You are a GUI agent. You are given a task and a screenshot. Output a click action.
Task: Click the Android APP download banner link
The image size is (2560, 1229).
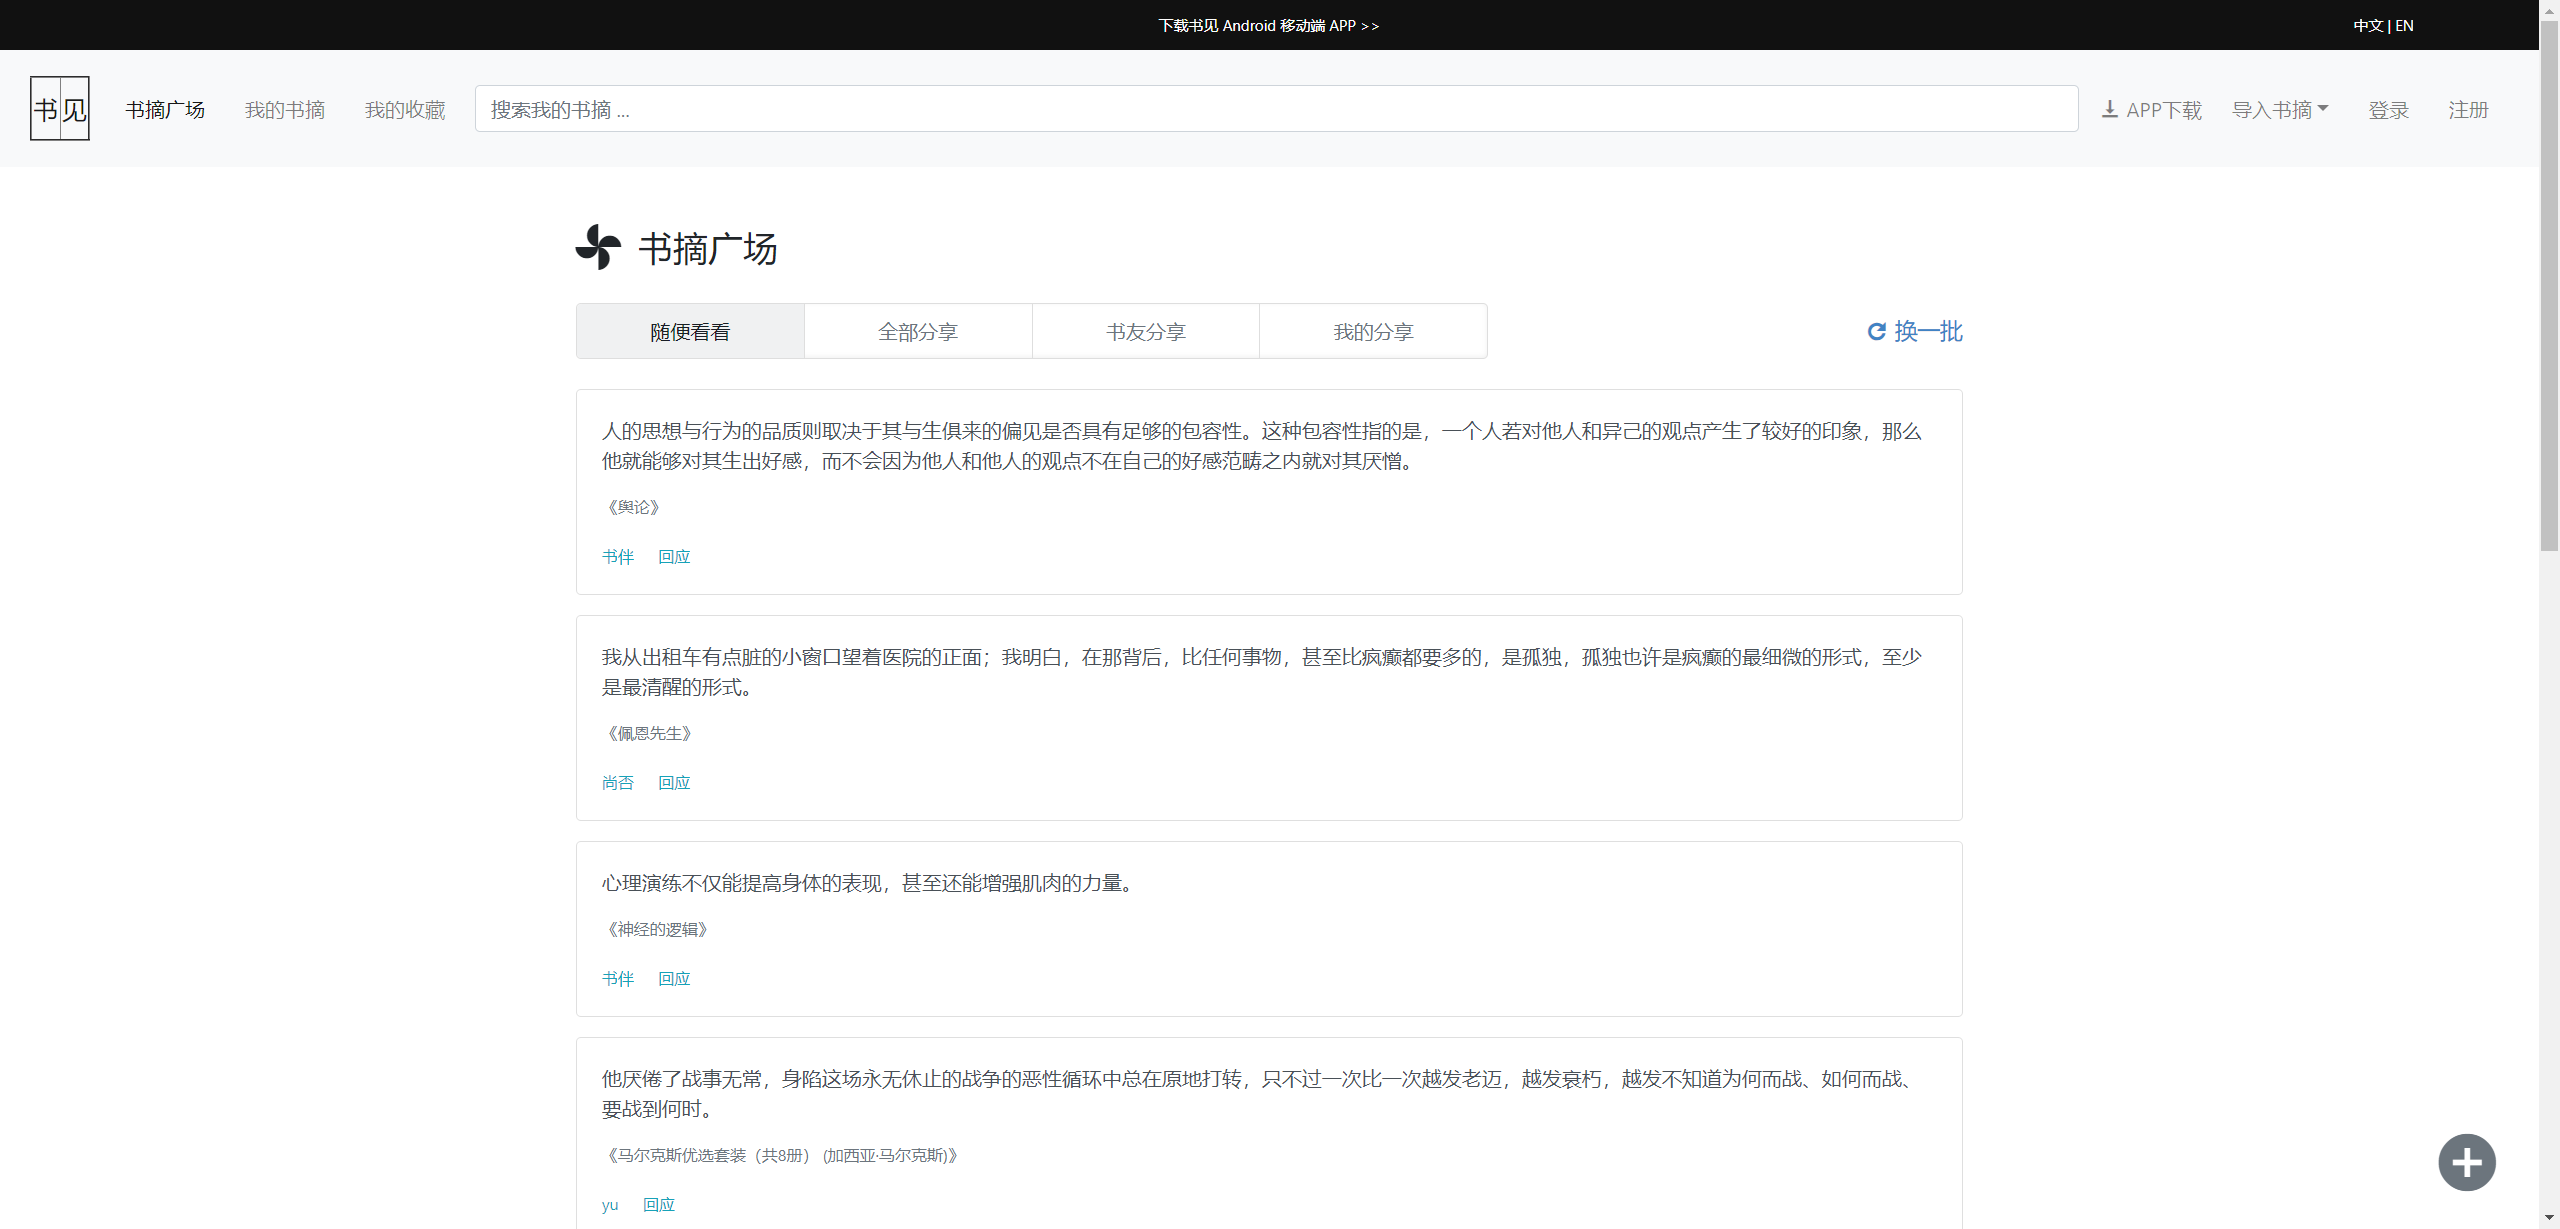(x=1268, y=25)
